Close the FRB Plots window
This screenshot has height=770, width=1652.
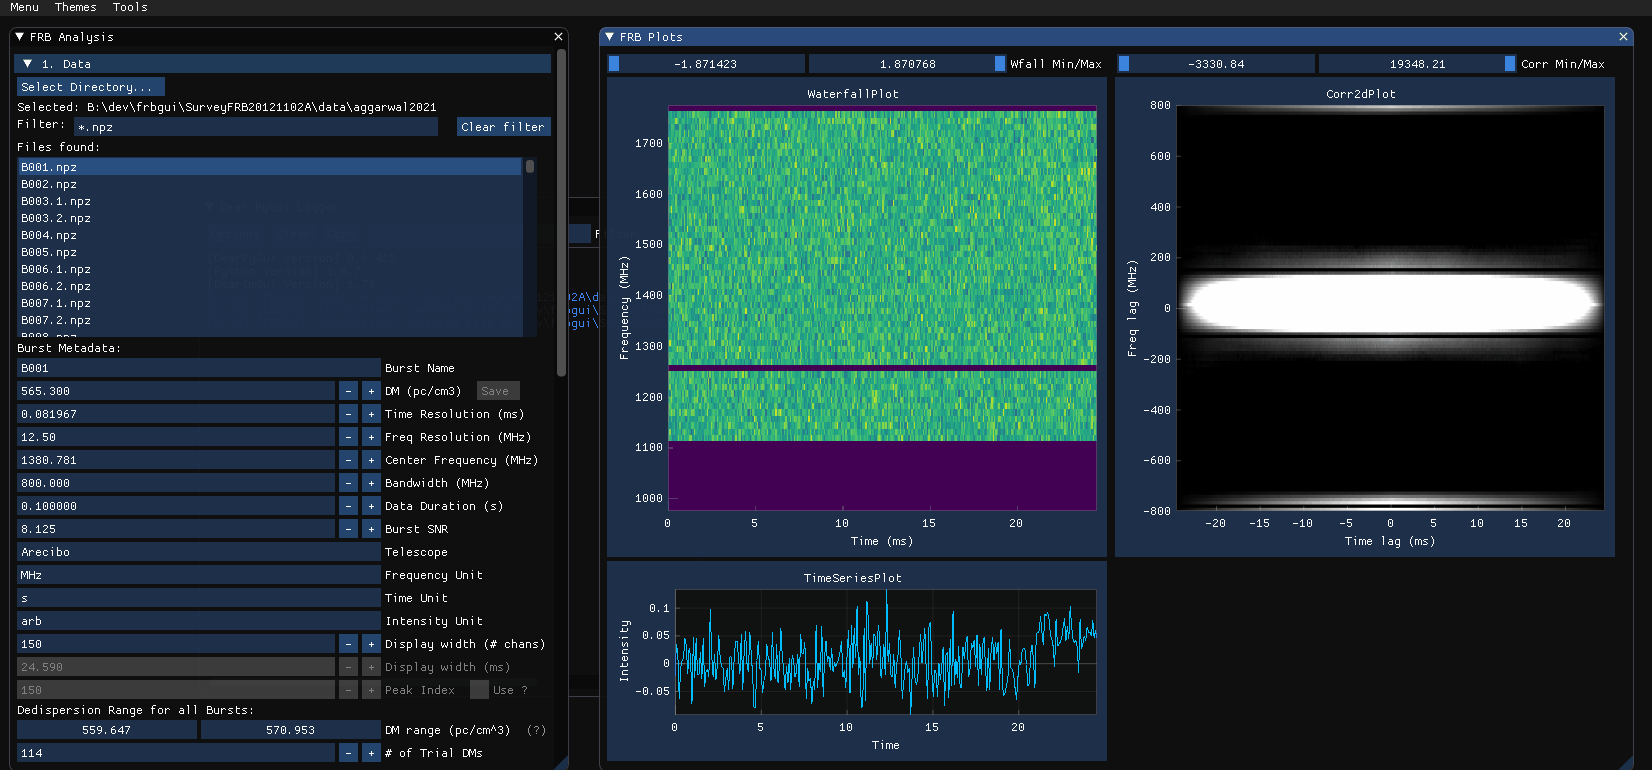click(x=1623, y=37)
